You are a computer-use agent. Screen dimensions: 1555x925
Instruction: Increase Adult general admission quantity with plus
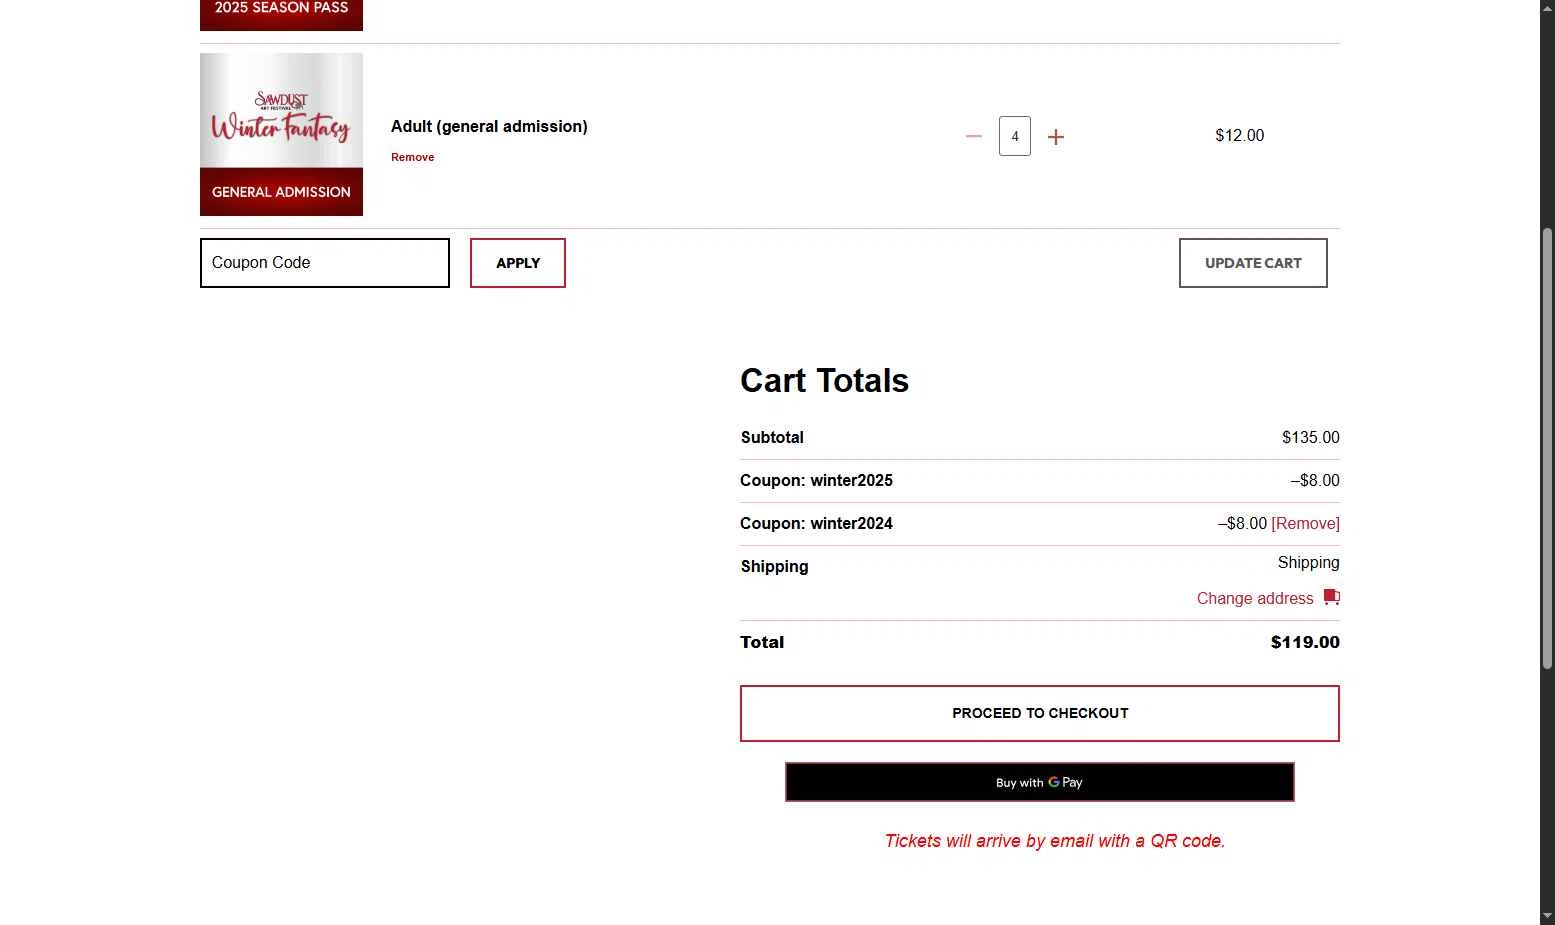1056,137
